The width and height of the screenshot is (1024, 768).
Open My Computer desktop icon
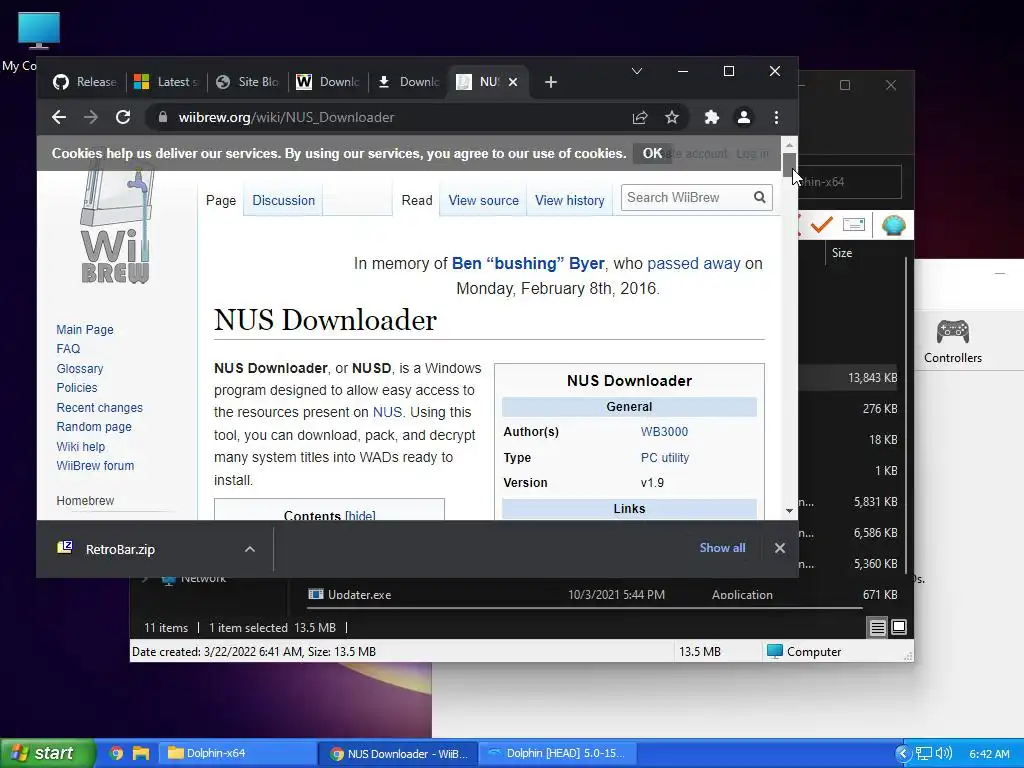[39, 31]
